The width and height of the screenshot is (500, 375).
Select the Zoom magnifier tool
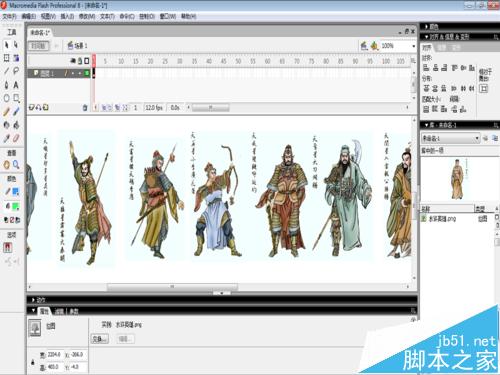(x=16, y=165)
